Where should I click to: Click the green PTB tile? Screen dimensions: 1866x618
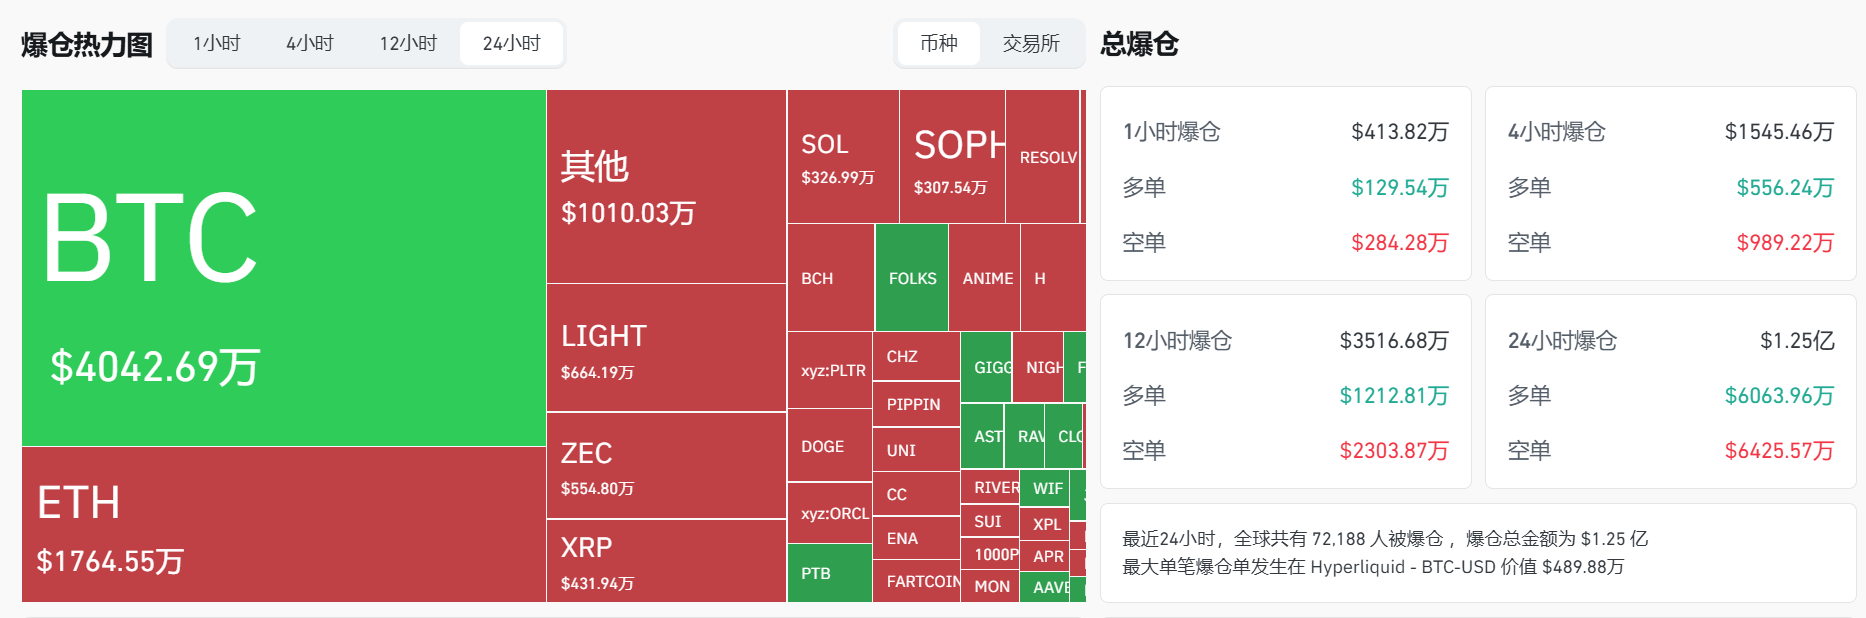pos(829,573)
